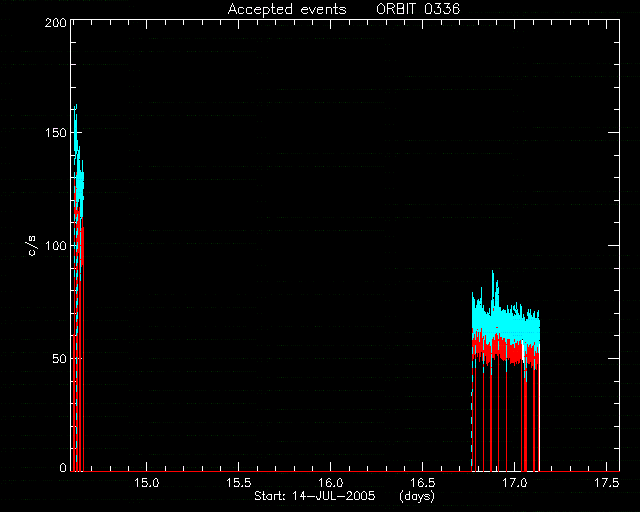640x512 pixels.
Task: Click the 'Start: 14-JUL-2005' date label
Action: coord(315,496)
